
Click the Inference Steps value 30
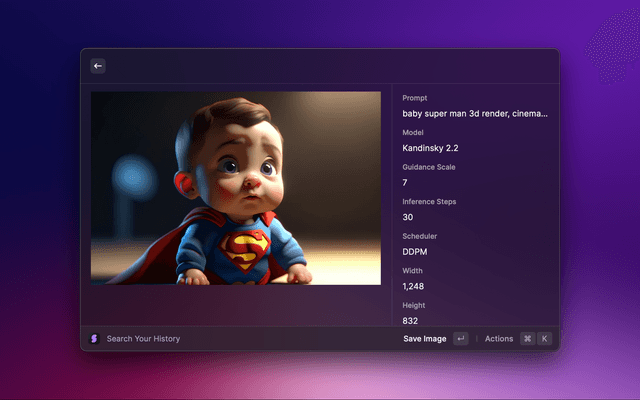(x=408, y=217)
